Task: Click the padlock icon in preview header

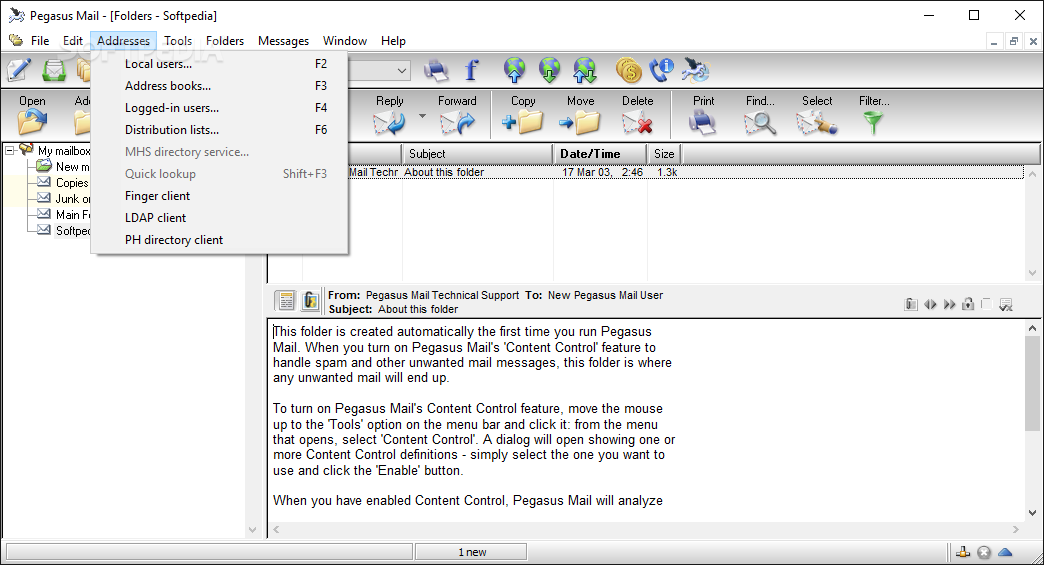Action: pyautogui.click(x=968, y=304)
